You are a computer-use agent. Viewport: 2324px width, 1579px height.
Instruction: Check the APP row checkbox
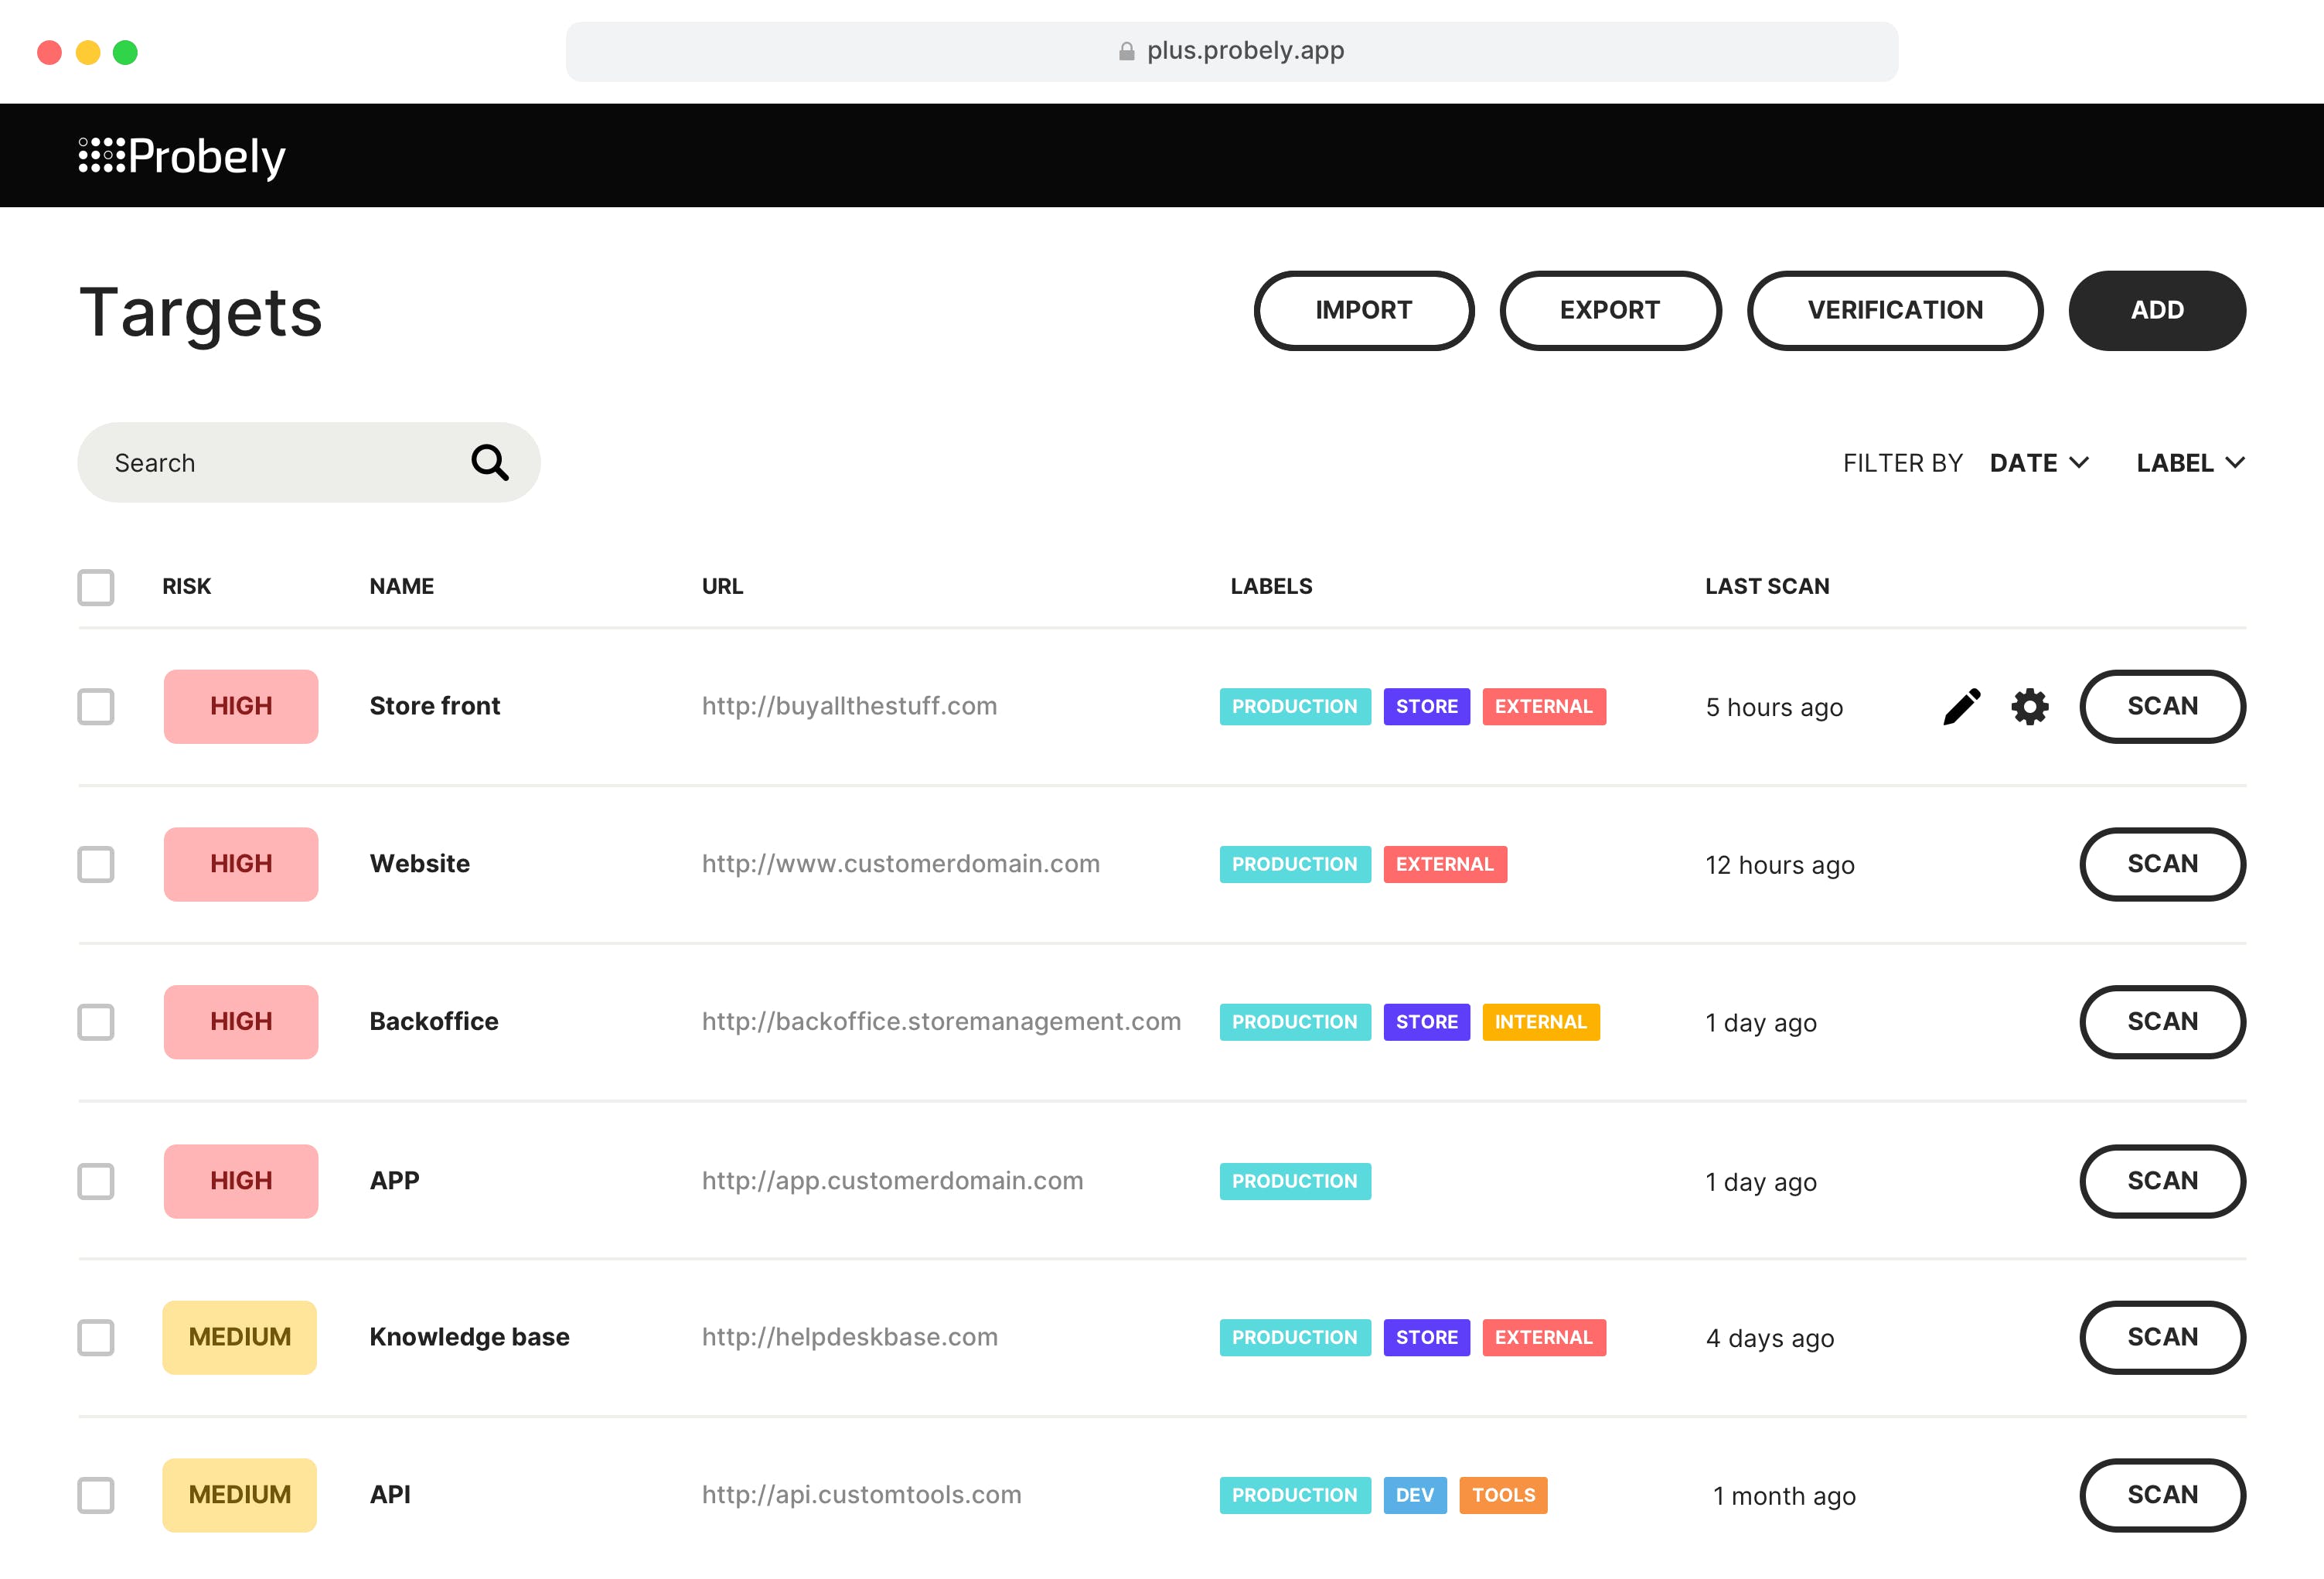click(96, 1181)
